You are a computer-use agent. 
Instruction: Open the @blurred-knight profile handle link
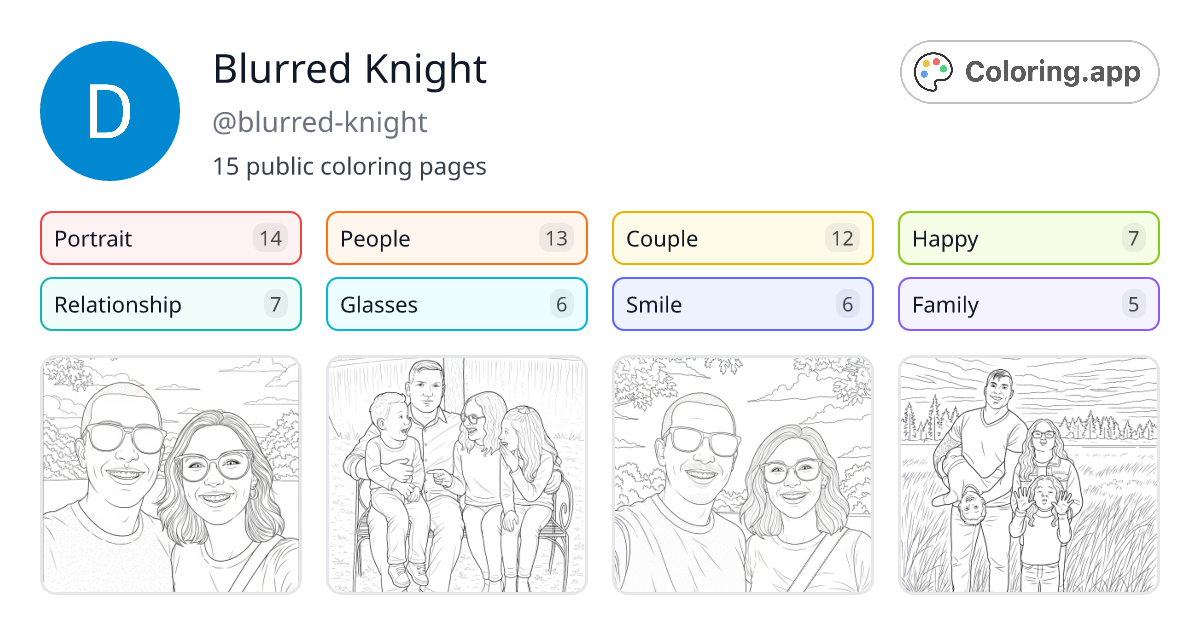click(320, 122)
